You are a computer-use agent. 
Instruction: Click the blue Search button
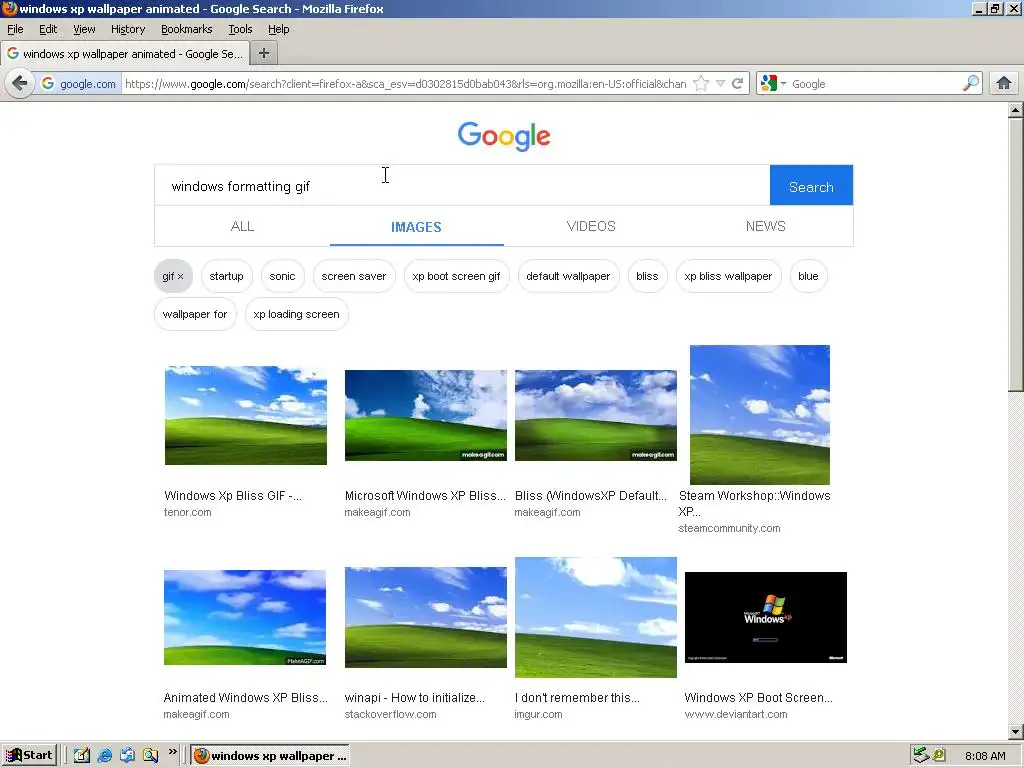tap(811, 185)
